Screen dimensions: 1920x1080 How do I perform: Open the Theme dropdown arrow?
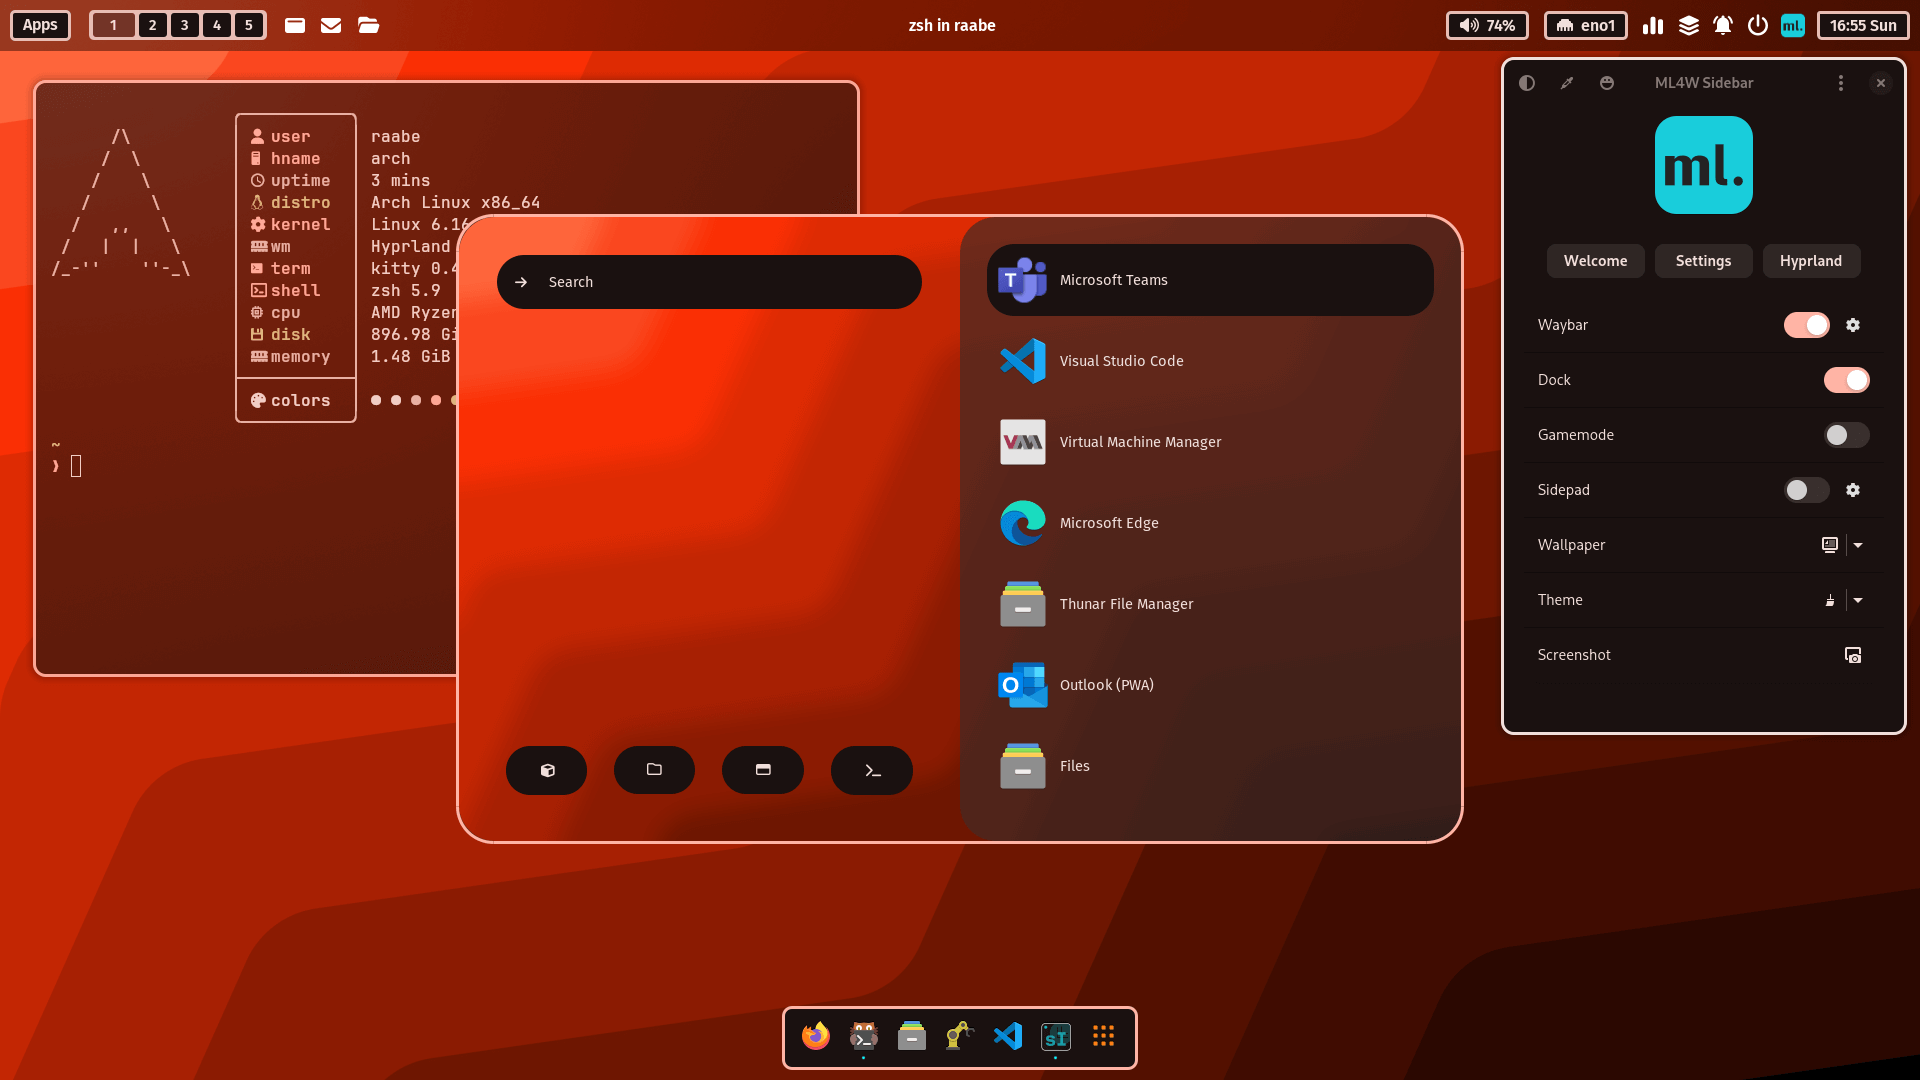coord(1858,600)
